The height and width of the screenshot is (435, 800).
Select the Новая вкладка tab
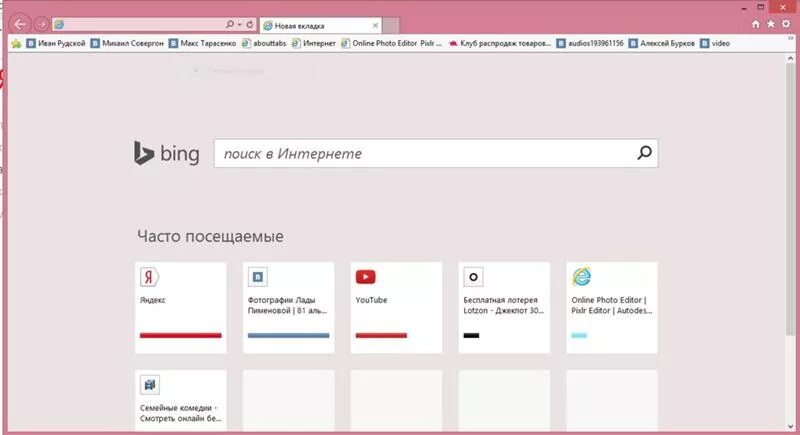pos(321,25)
